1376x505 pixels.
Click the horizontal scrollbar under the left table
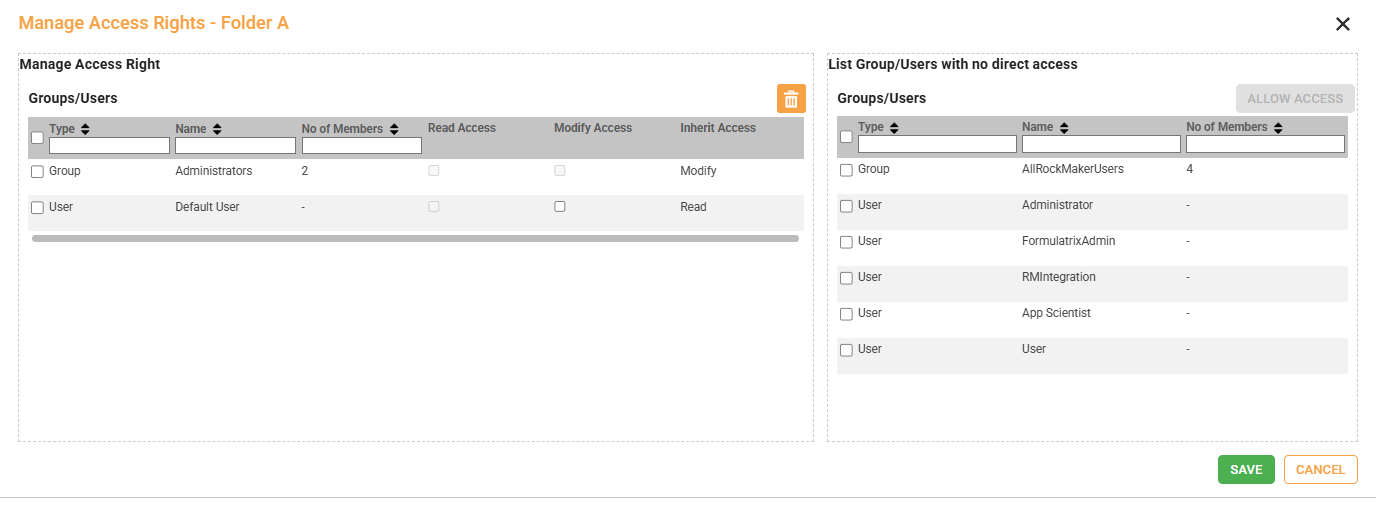pyautogui.click(x=415, y=239)
